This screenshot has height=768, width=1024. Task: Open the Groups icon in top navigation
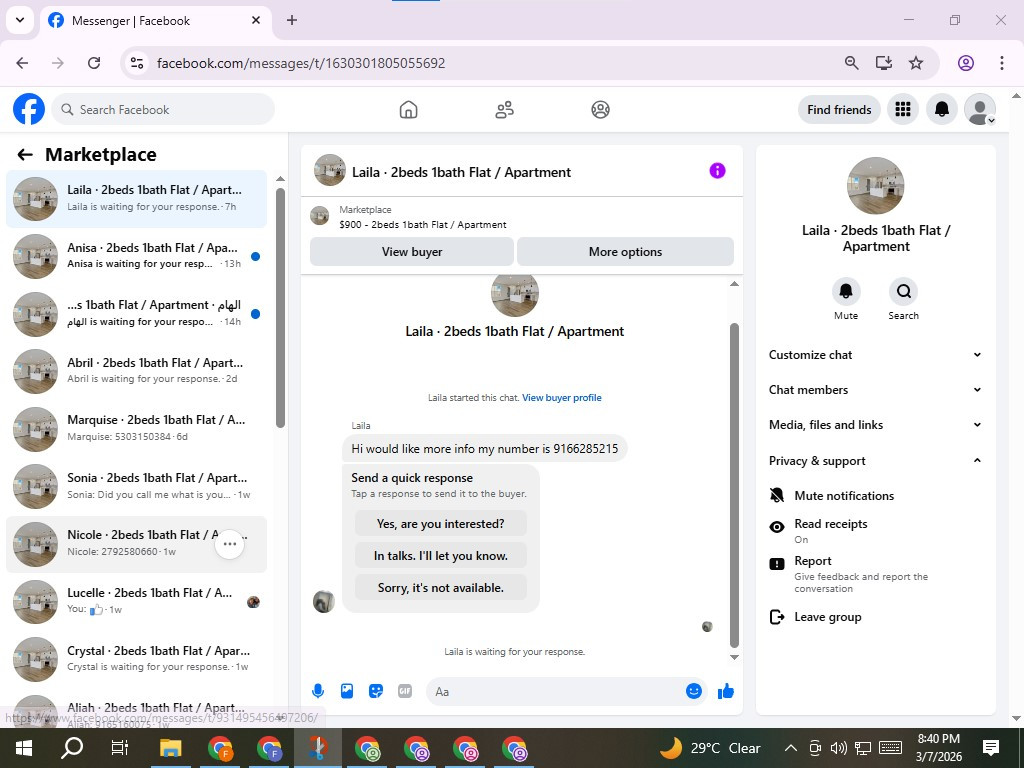point(600,110)
